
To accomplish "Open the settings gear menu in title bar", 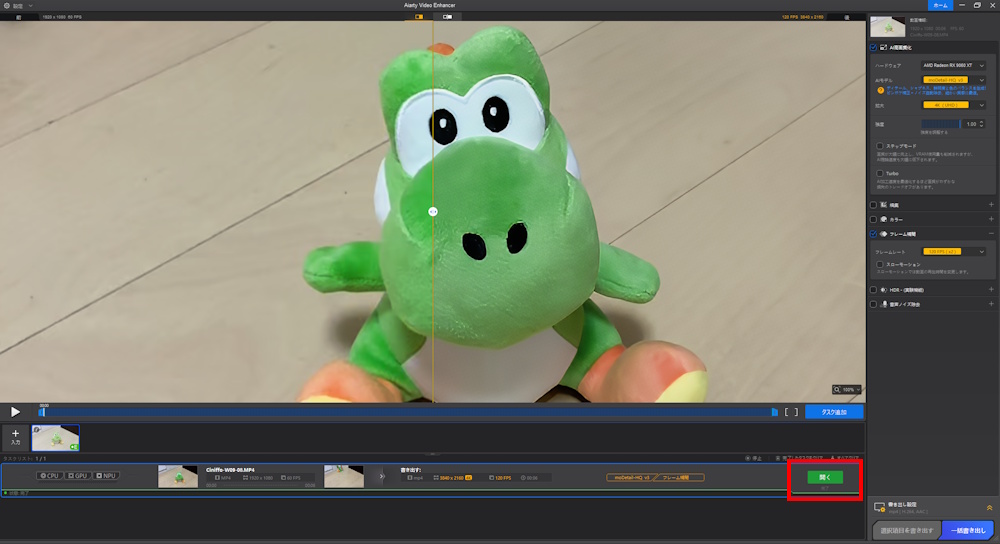I will tap(7, 6).
